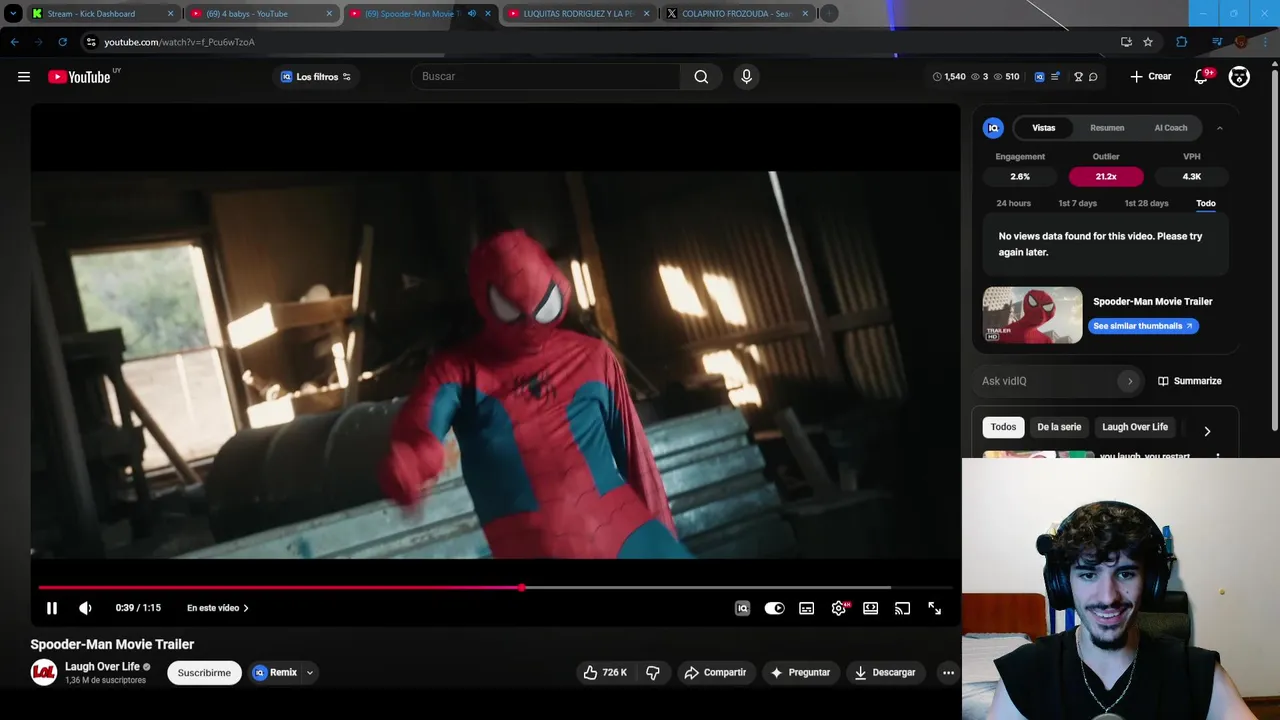Switch to the 'Stream - Kick Dashboard' tab

102,14
